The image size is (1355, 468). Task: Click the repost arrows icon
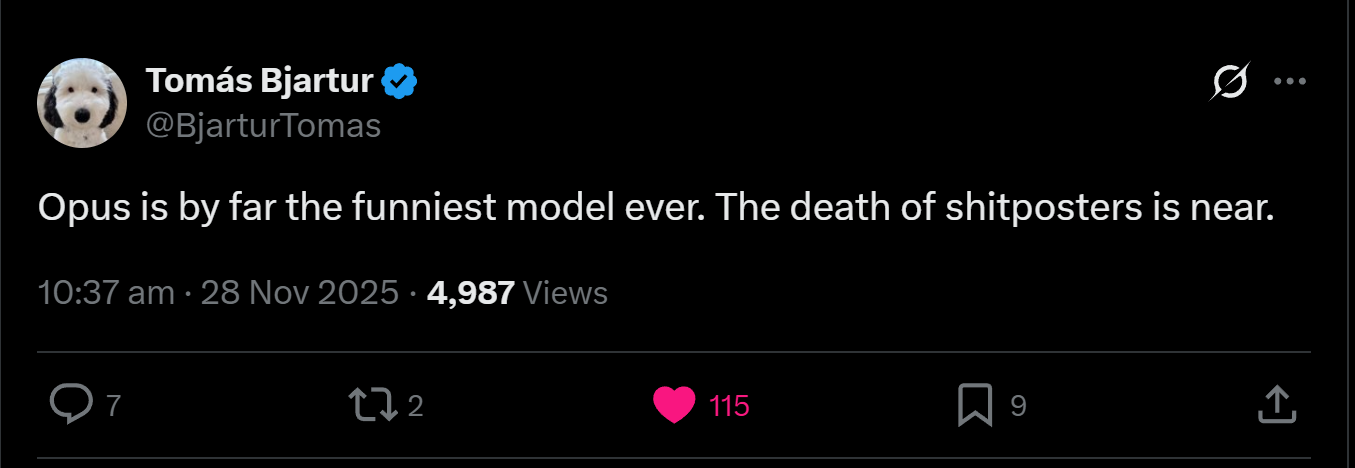369,404
